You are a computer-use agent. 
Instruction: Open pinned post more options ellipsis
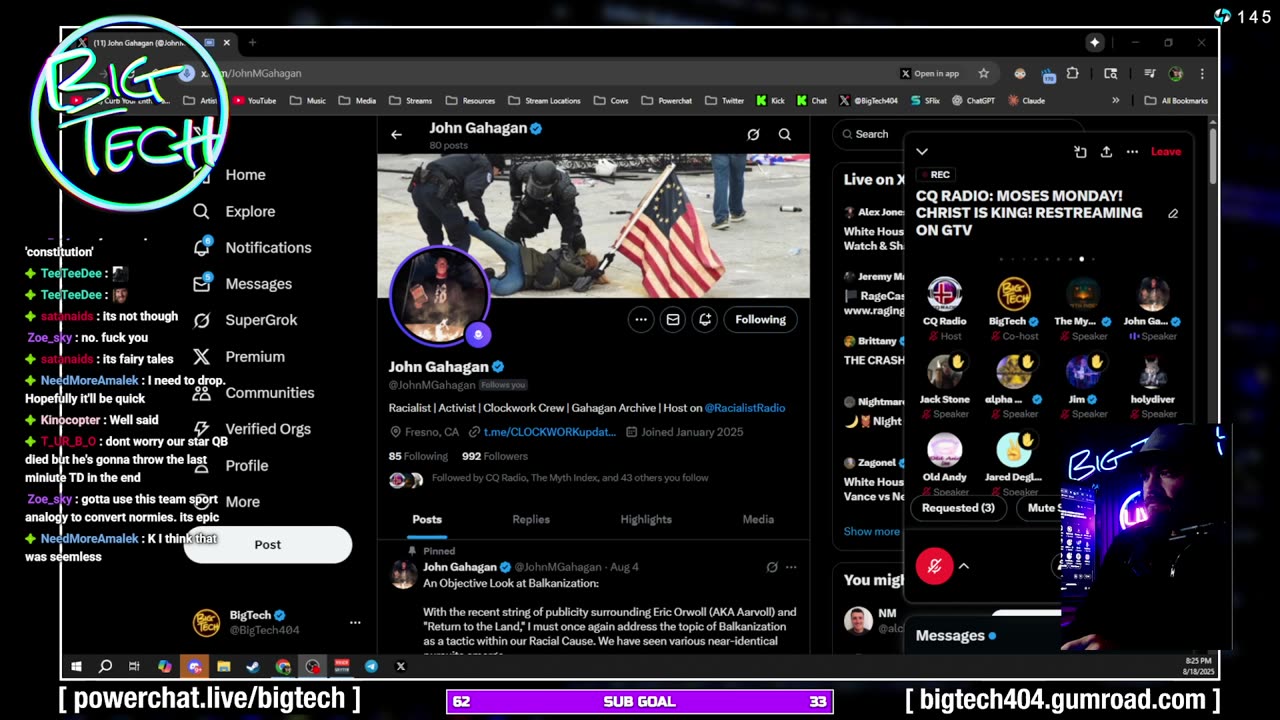pos(791,567)
